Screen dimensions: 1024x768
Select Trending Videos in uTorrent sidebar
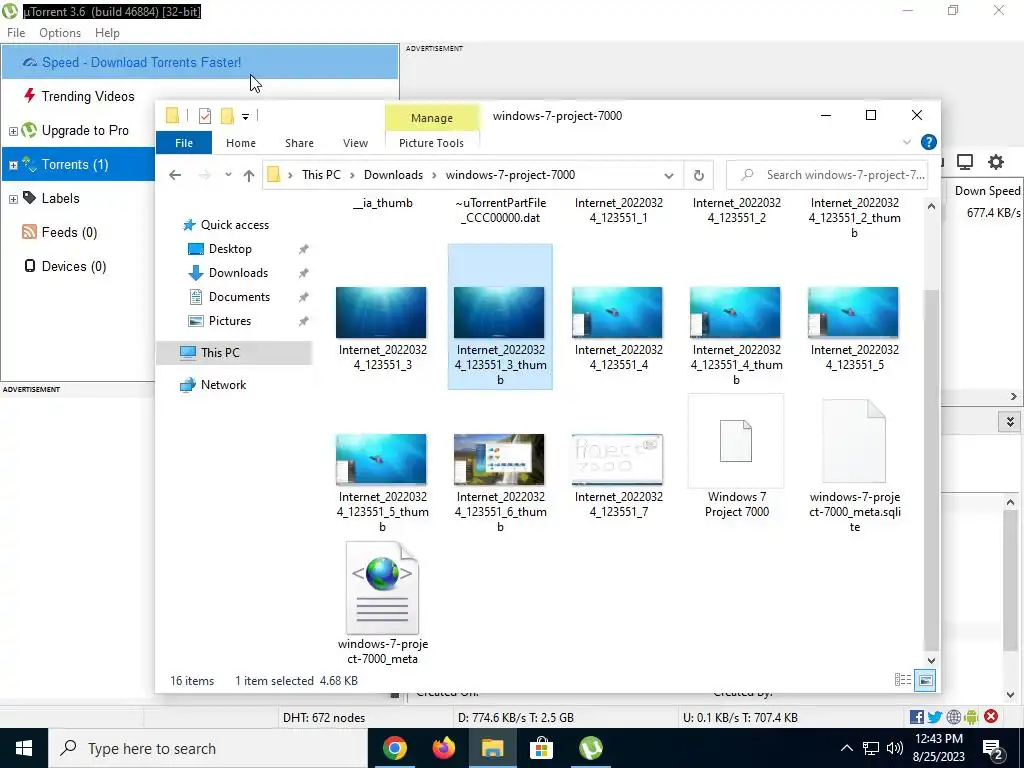88,96
